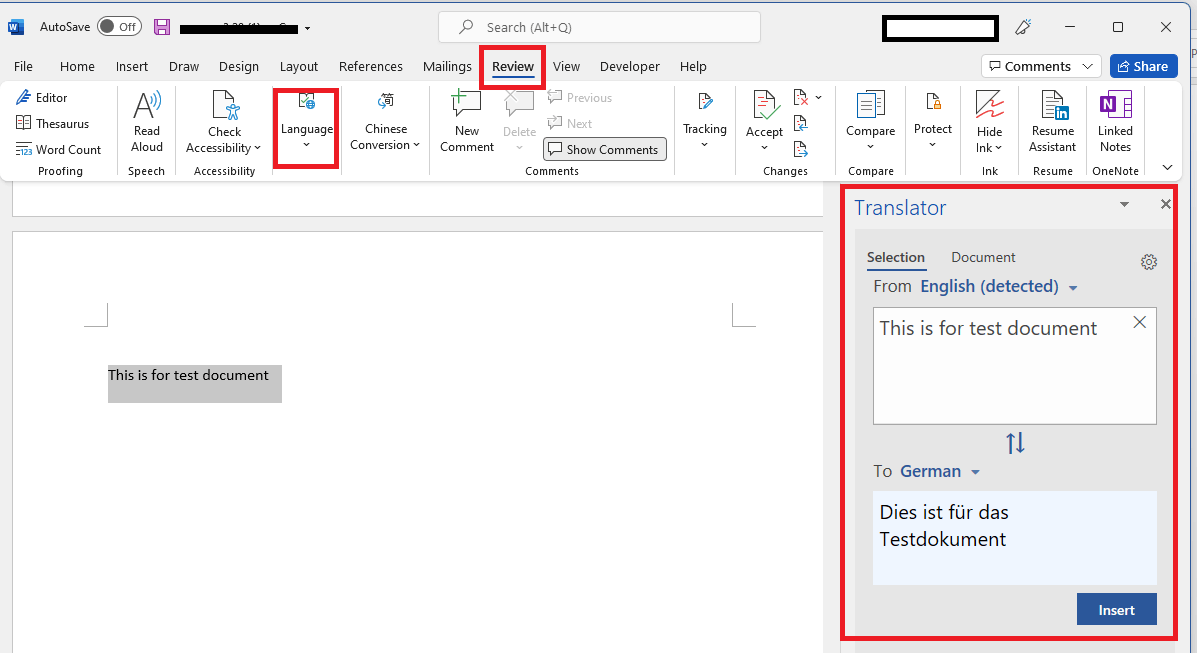Start Read Aloud
Image resolution: width=1197 pixels, height=653 pixels.
(147, 122)
